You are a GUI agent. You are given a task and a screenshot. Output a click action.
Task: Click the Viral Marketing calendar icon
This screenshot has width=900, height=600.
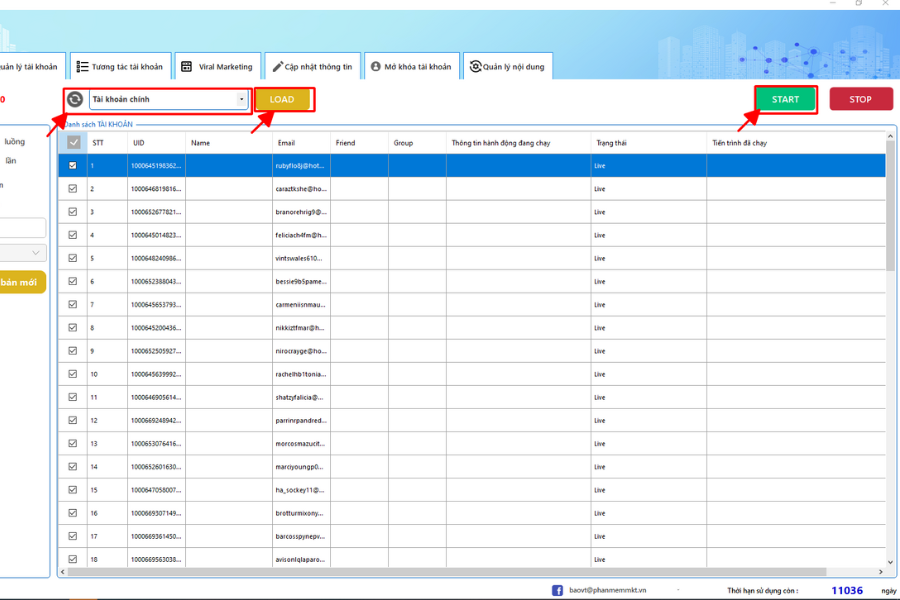(x=186, y=67)
